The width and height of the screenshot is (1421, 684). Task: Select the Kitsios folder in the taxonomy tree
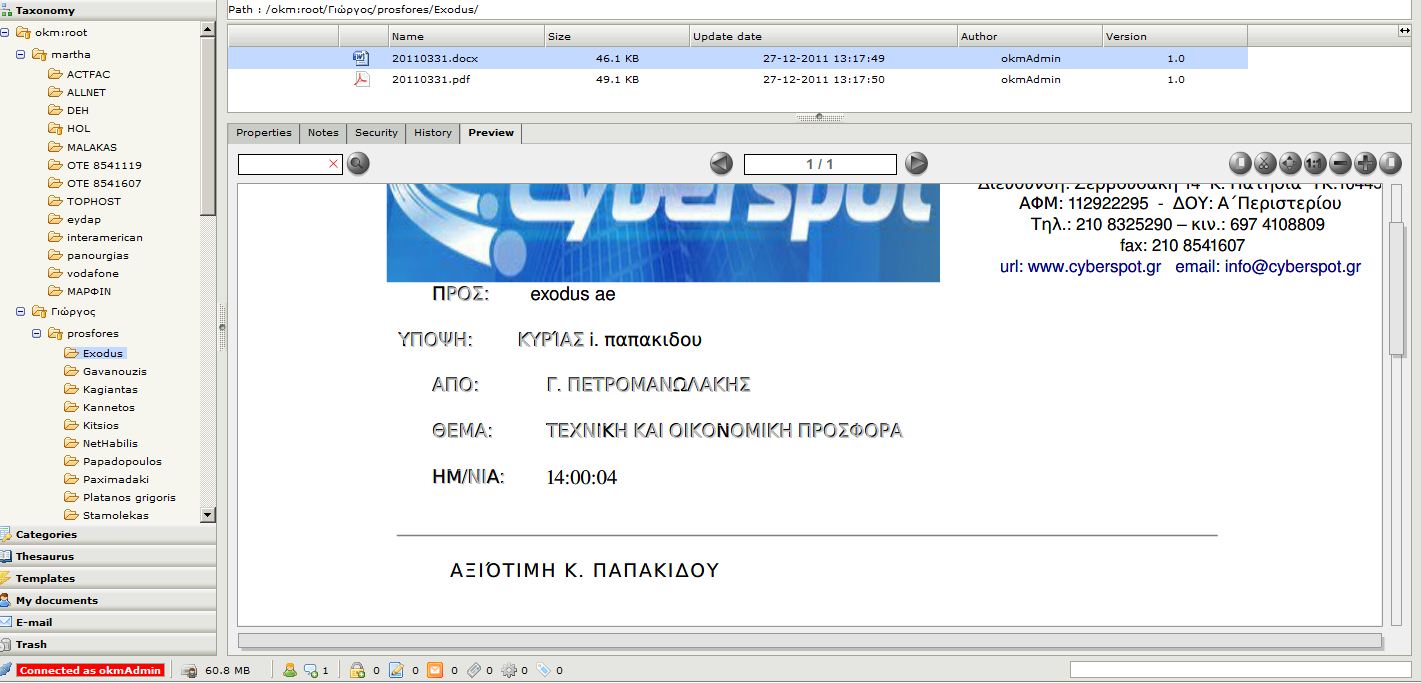pyautogui.click(x=98, y=425)
